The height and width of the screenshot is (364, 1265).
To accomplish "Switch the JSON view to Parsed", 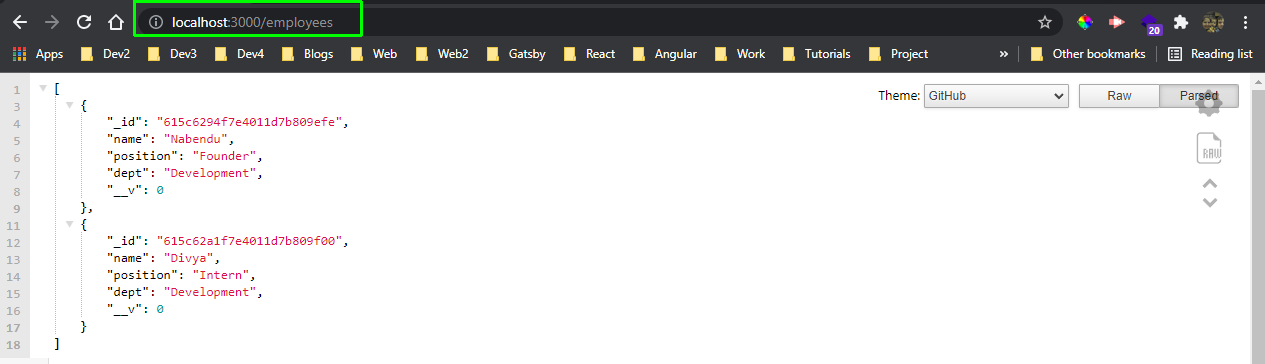I will (1199, 96).
